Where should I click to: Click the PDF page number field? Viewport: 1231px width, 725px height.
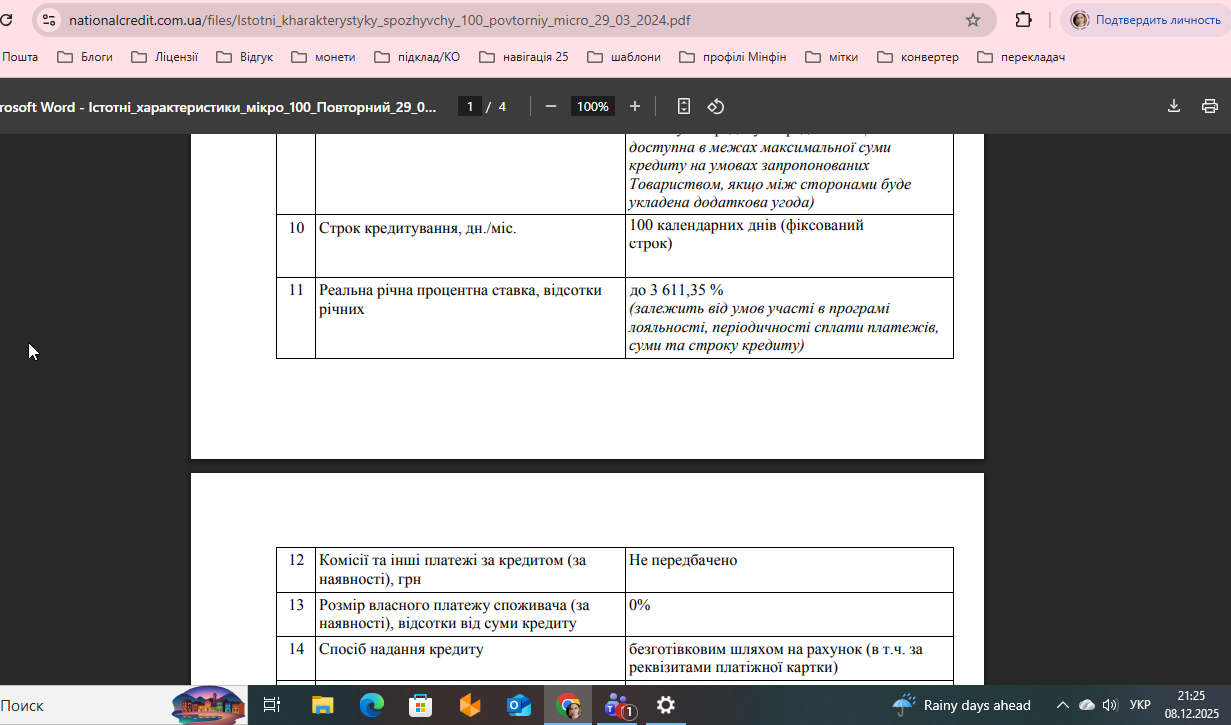tap(469, 106)
